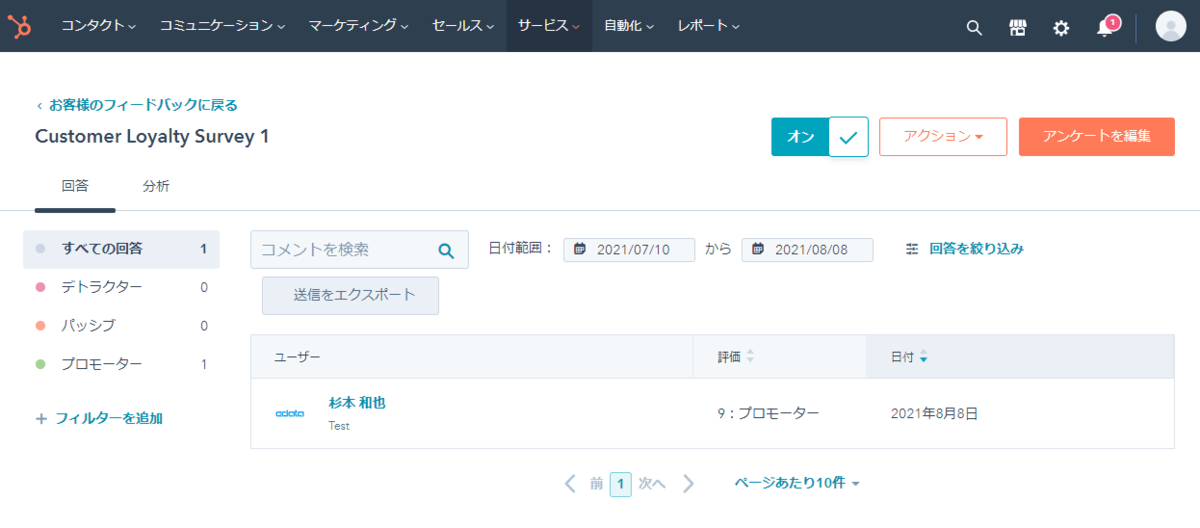Click the start date field 2021/07/10
The image size is (1200, 528).
tap(630, 250)
